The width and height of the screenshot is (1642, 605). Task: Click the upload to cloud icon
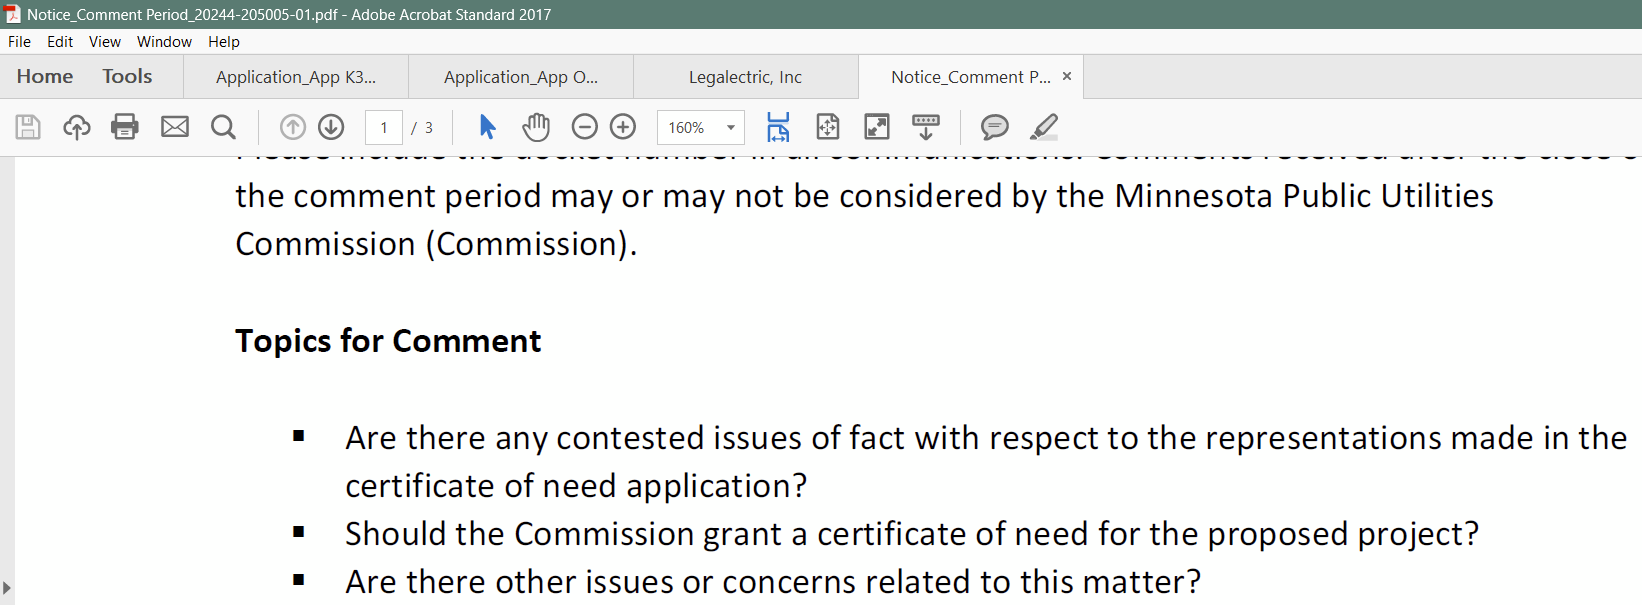(x=77, y=127)
